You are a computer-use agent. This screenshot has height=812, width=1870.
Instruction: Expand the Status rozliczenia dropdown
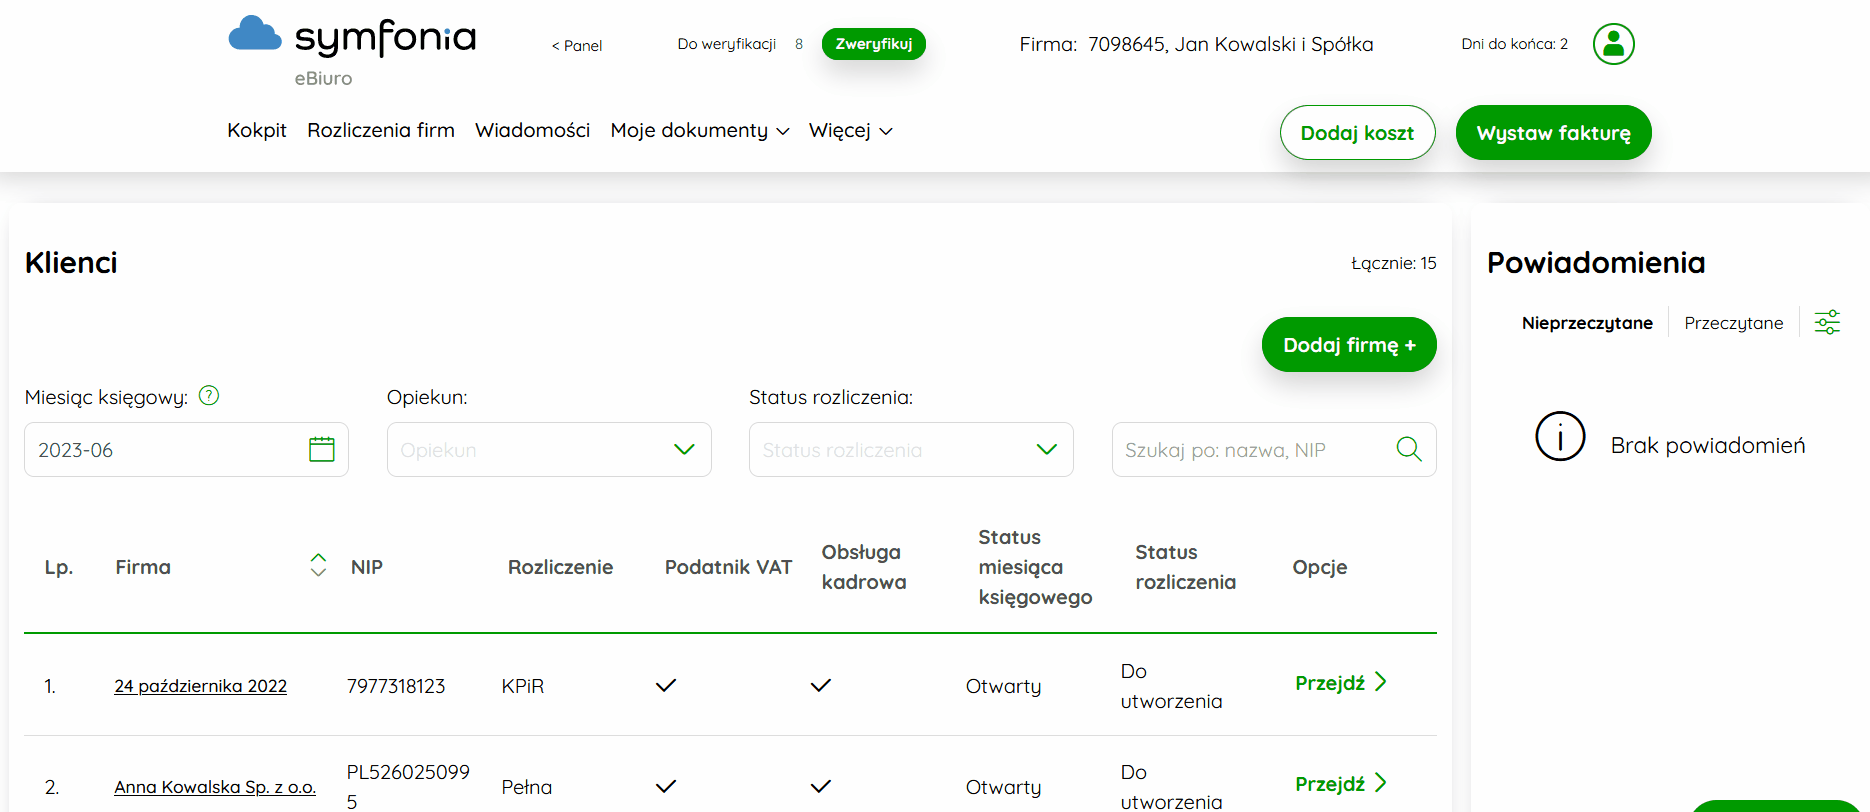(x=911, y=449)
